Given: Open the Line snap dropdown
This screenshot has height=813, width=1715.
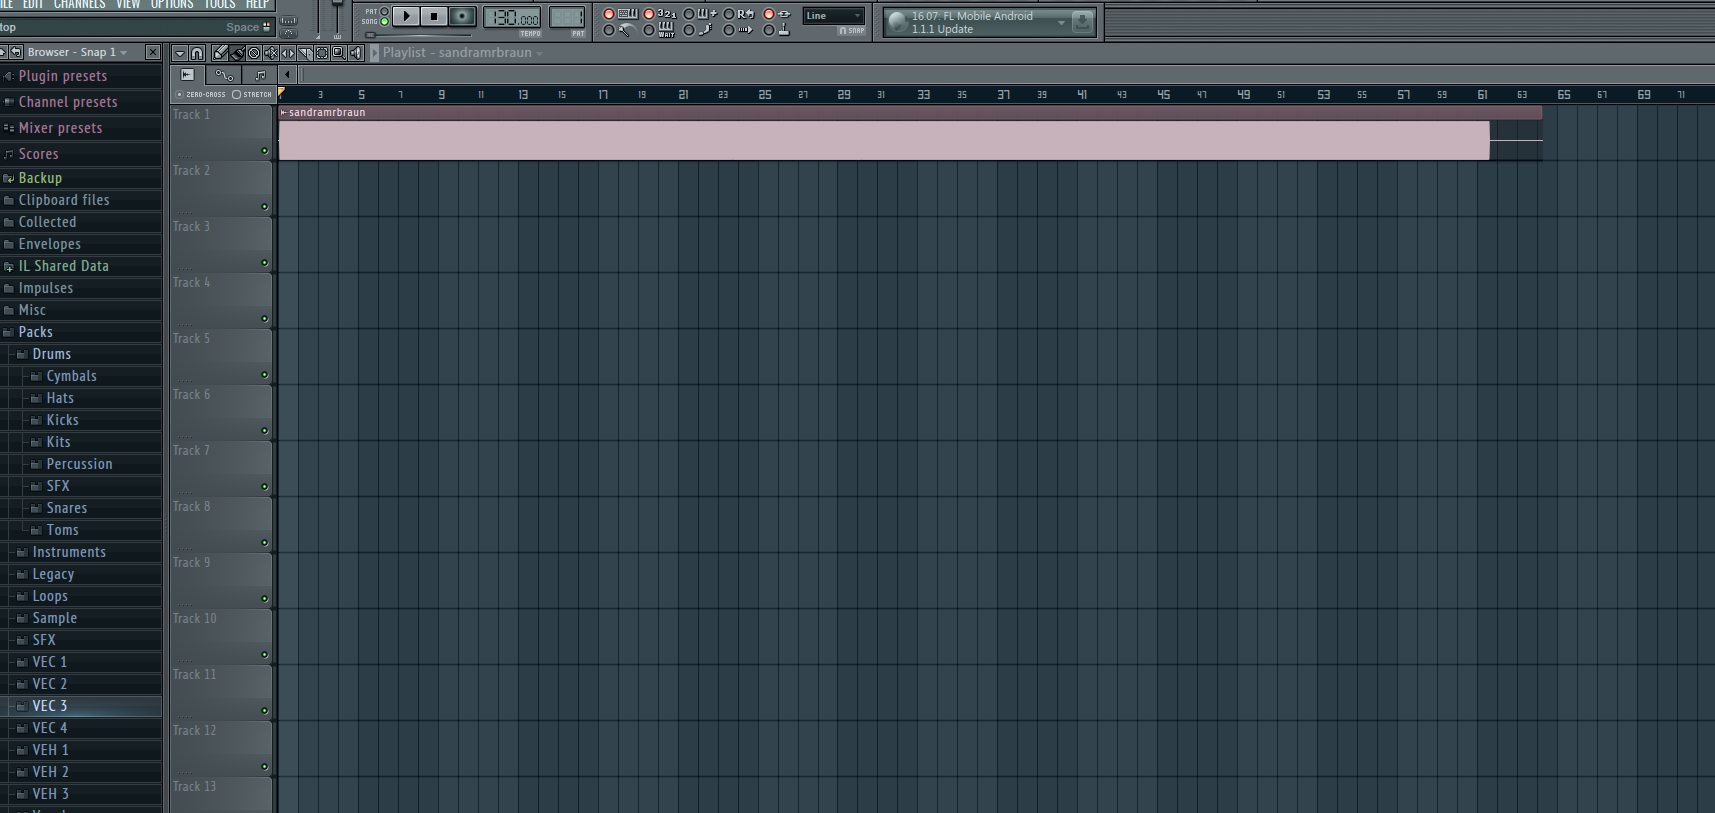Looking at the screenshot, I should click(x=834, y=16).
